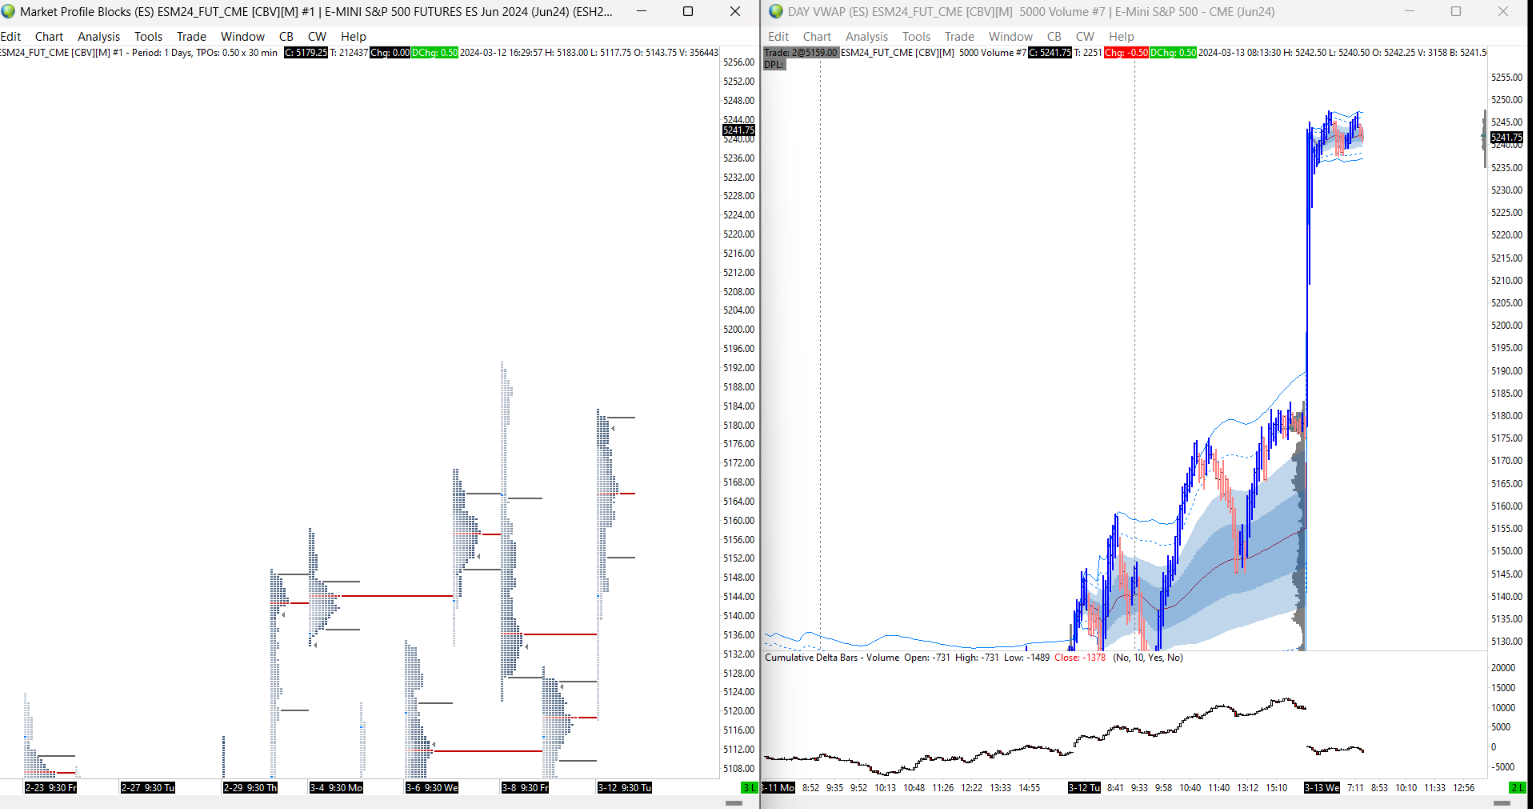Click the red 'Close: -1378' cumulative delta value

pos(1080,658)
